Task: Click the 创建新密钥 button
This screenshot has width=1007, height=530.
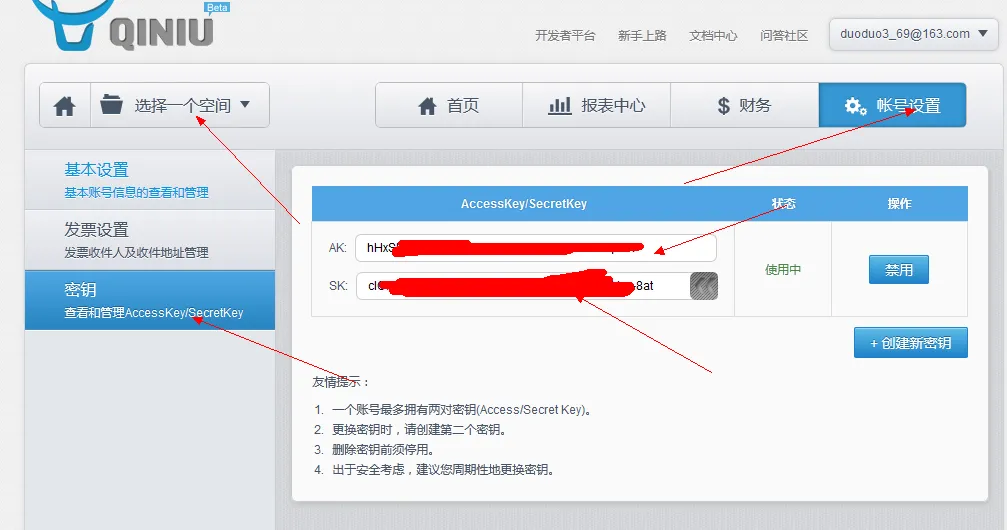Action: [x=910, y=343]
